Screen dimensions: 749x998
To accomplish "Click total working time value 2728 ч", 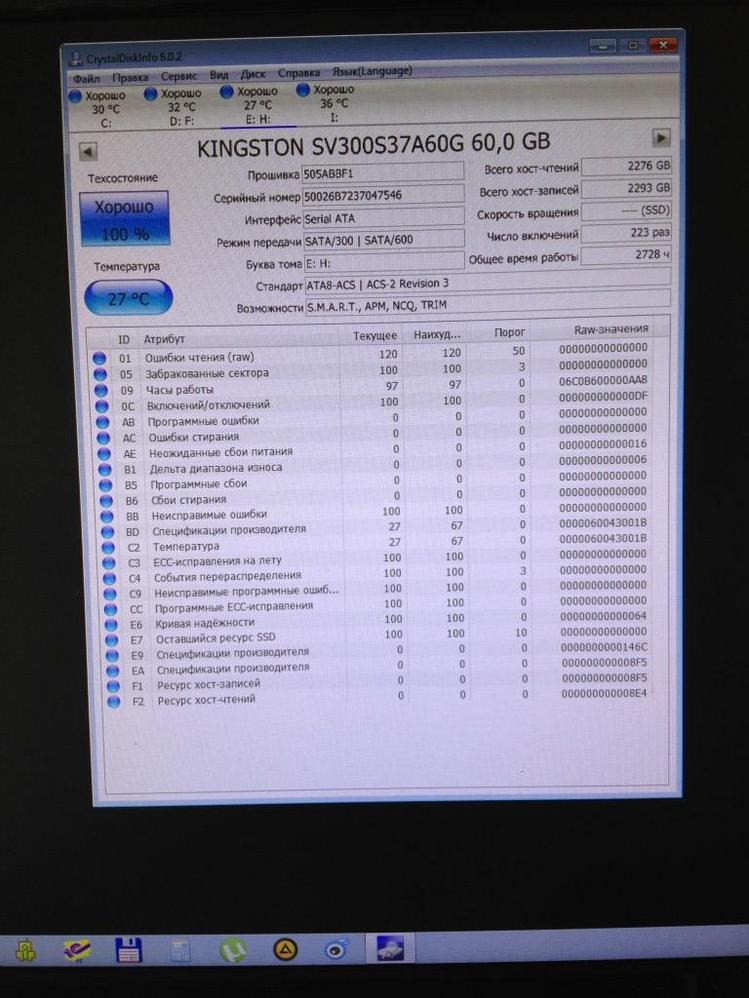I will [x=626, y=255].
